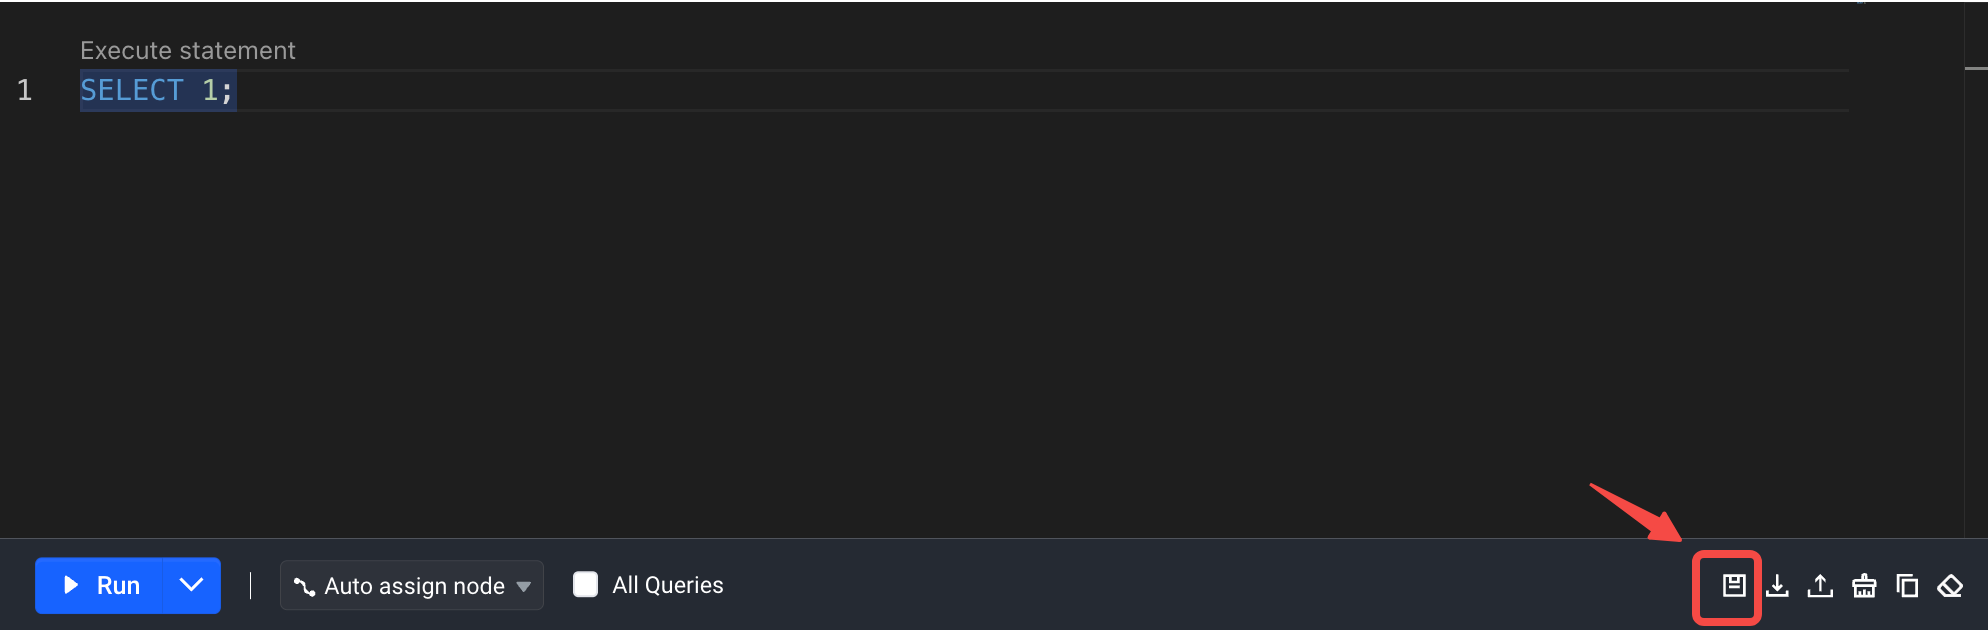Image resolution: width=1988 pixels, height=630 pixels.
Task: Click the play triangle in Run button
Action: pyautogui.click(x=71, y=585)
